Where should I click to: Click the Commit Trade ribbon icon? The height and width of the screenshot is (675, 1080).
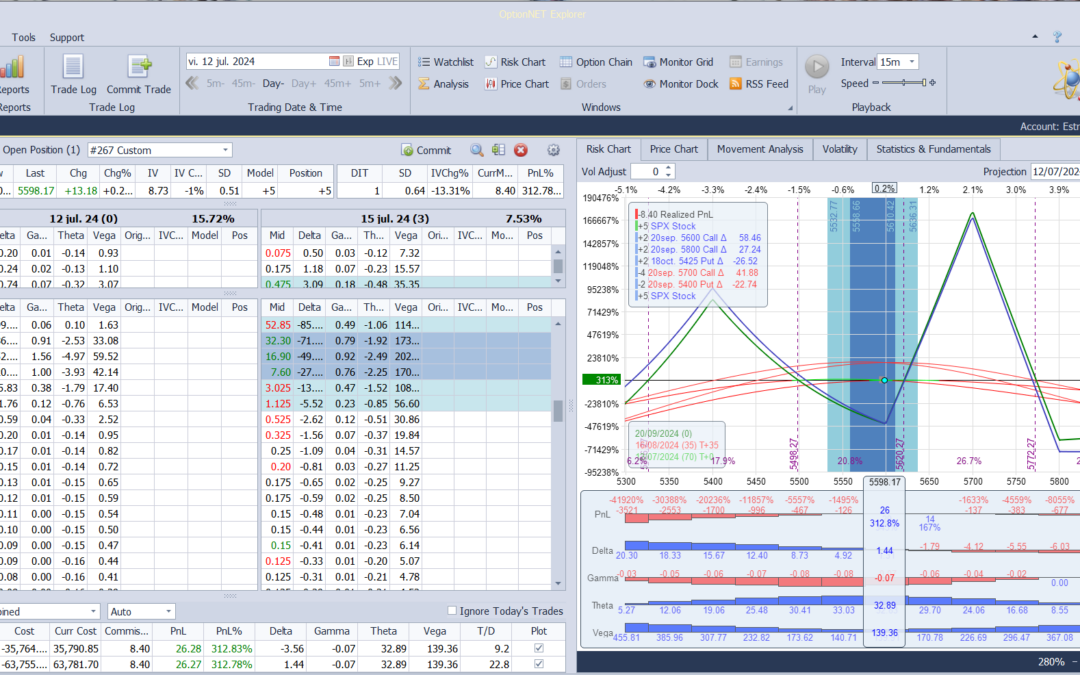point(139,67)
